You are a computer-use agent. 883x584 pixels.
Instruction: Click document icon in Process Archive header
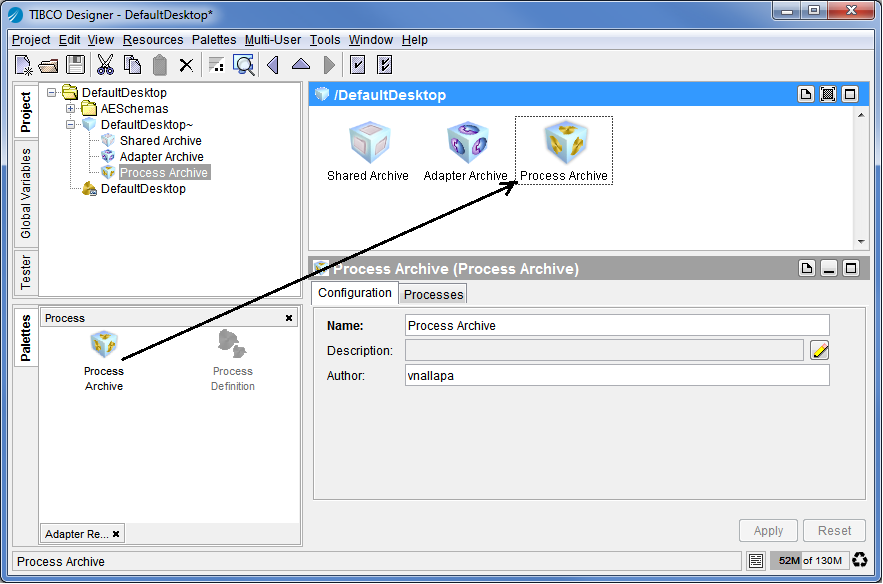click(x=807, y=268)
